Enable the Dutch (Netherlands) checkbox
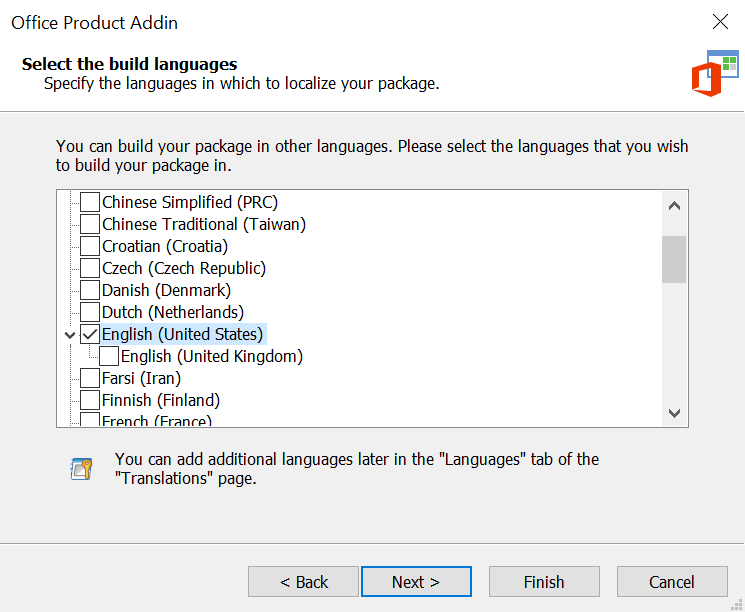 click(x=90, y=312)
